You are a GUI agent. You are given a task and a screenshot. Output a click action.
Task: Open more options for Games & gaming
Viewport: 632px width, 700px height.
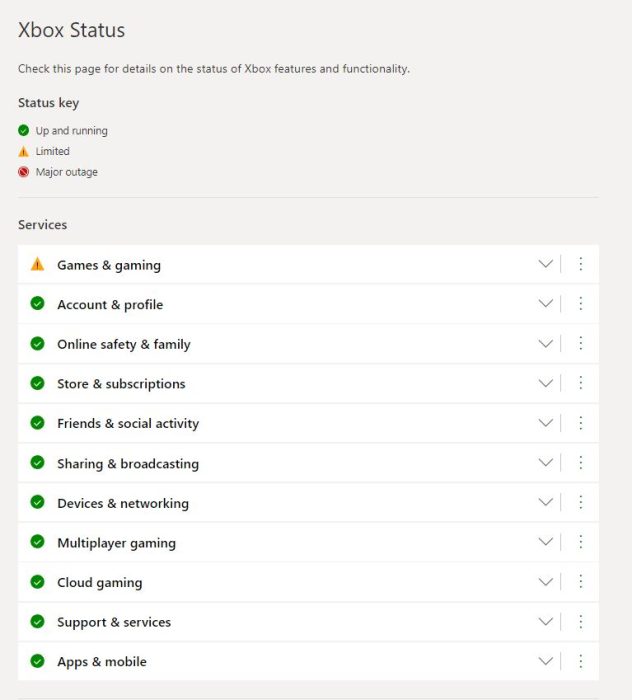pos(581,264)
